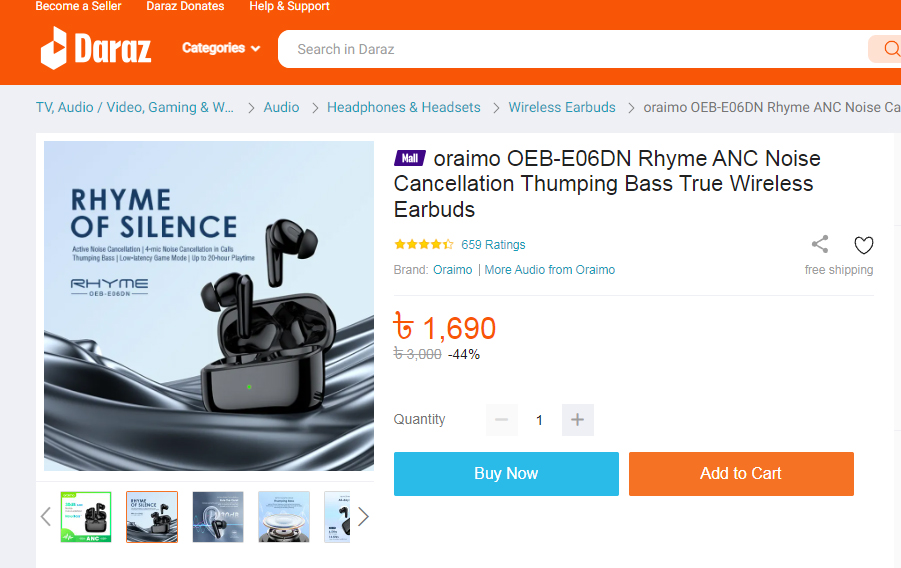Open the Categories dropdown
This screenshot has width=901, height=568.
click(x=221, y=48)
